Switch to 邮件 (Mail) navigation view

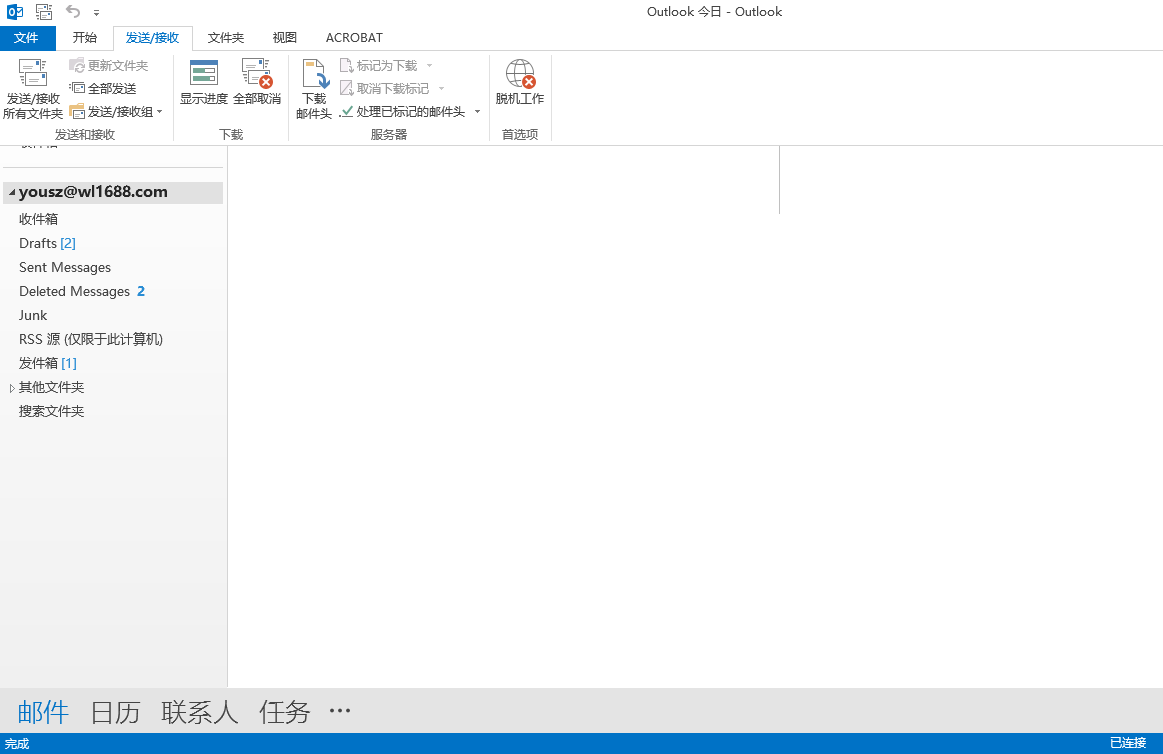tap(43, 712)
